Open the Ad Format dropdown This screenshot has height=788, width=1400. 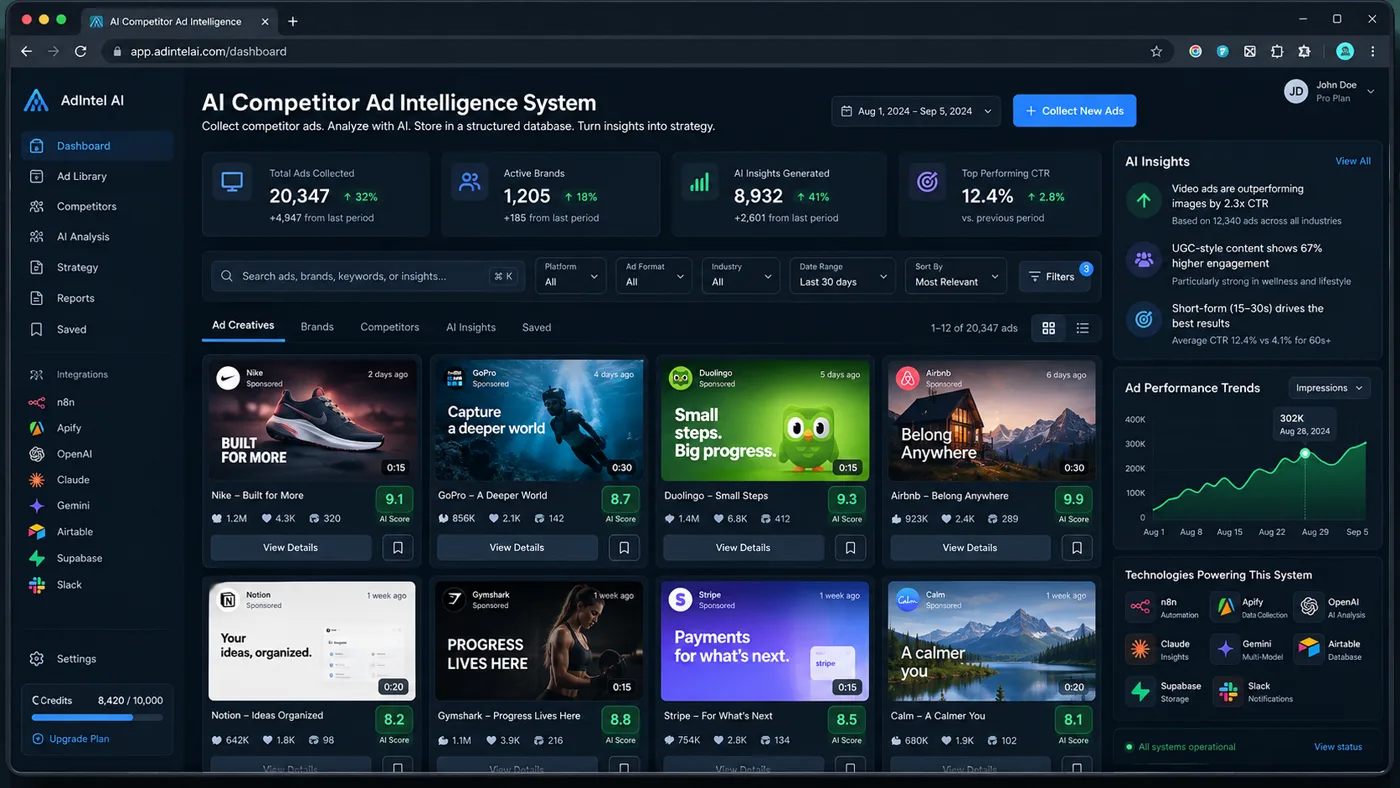pos(654,276)
